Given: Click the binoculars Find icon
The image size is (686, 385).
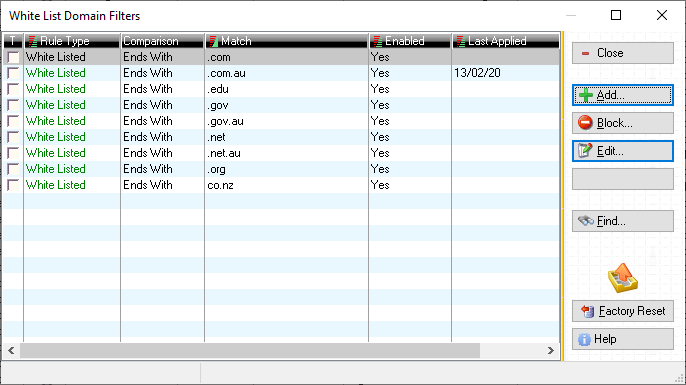Looking at the screenshot, I should point(586,221).
